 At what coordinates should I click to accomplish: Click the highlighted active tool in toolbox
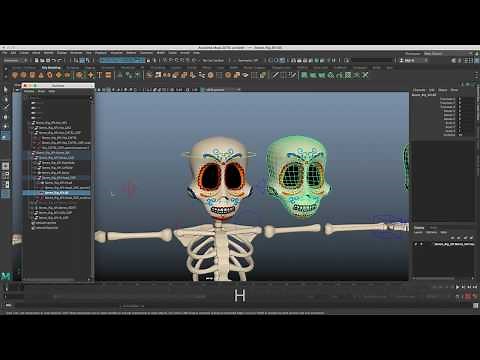[5, 136]
